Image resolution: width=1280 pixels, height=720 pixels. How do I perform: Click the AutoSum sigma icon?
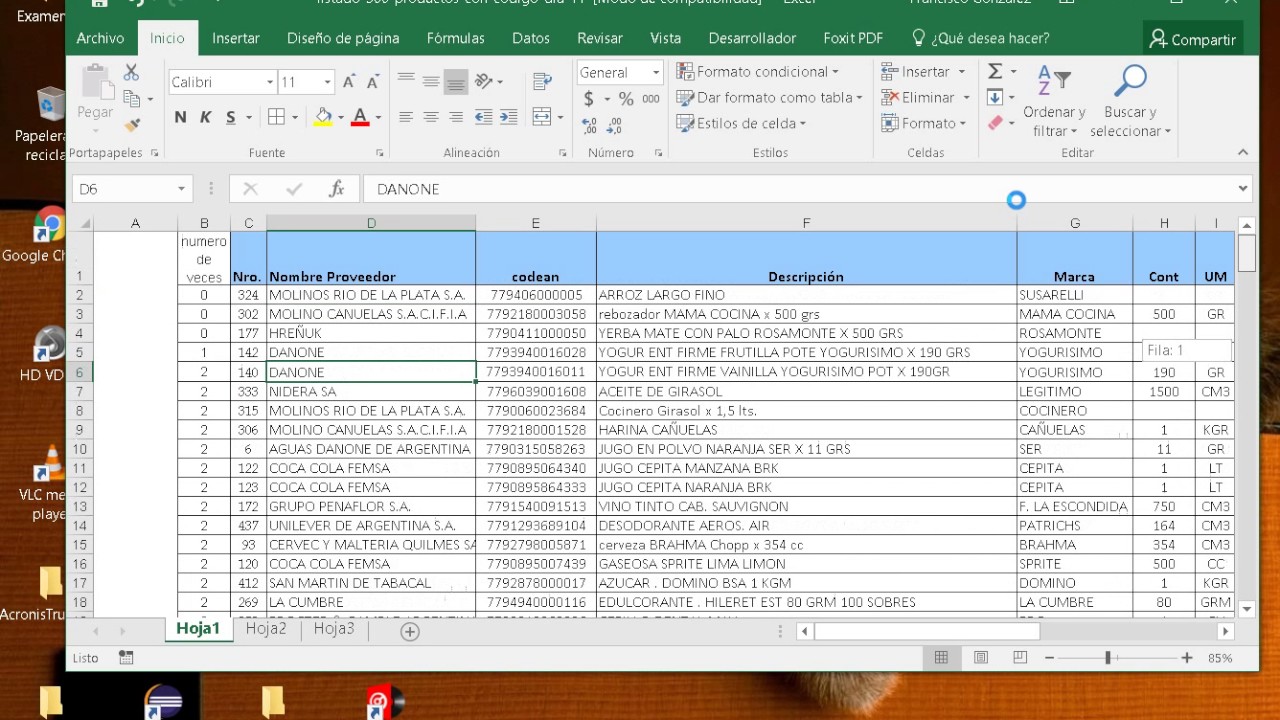(x=995, y=72)
